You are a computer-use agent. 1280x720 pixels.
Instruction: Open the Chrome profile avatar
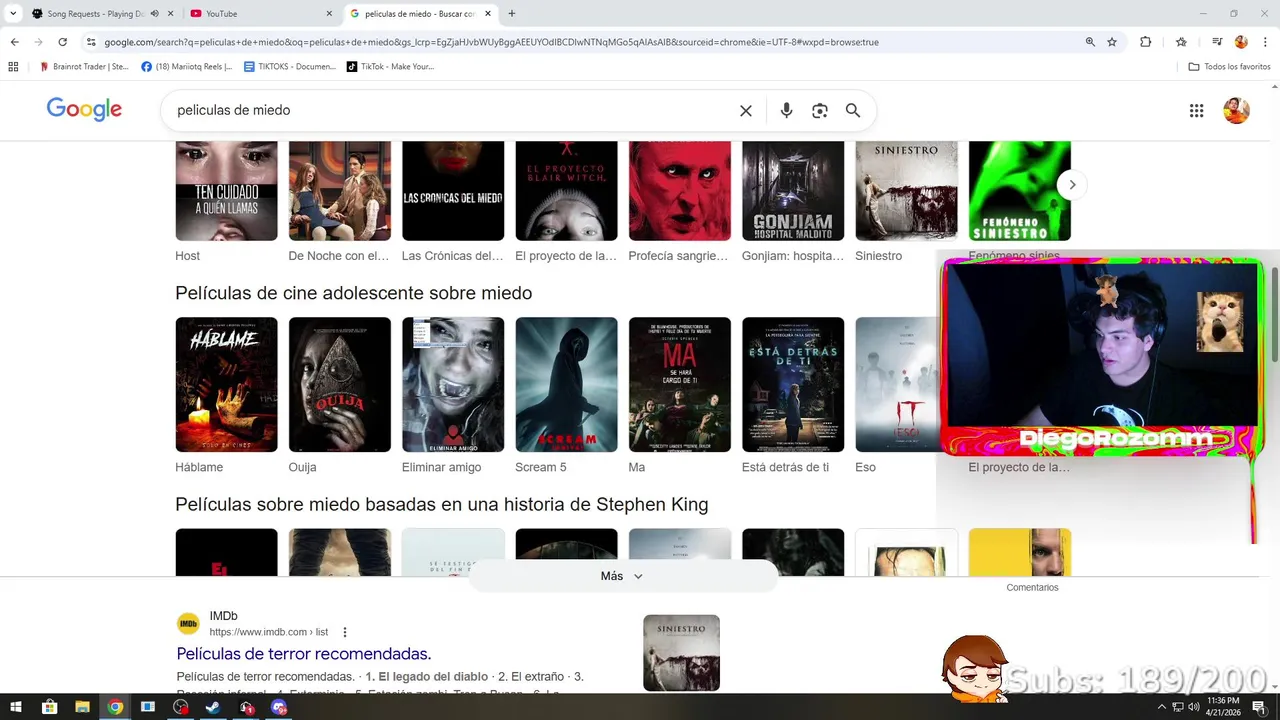1241,42
